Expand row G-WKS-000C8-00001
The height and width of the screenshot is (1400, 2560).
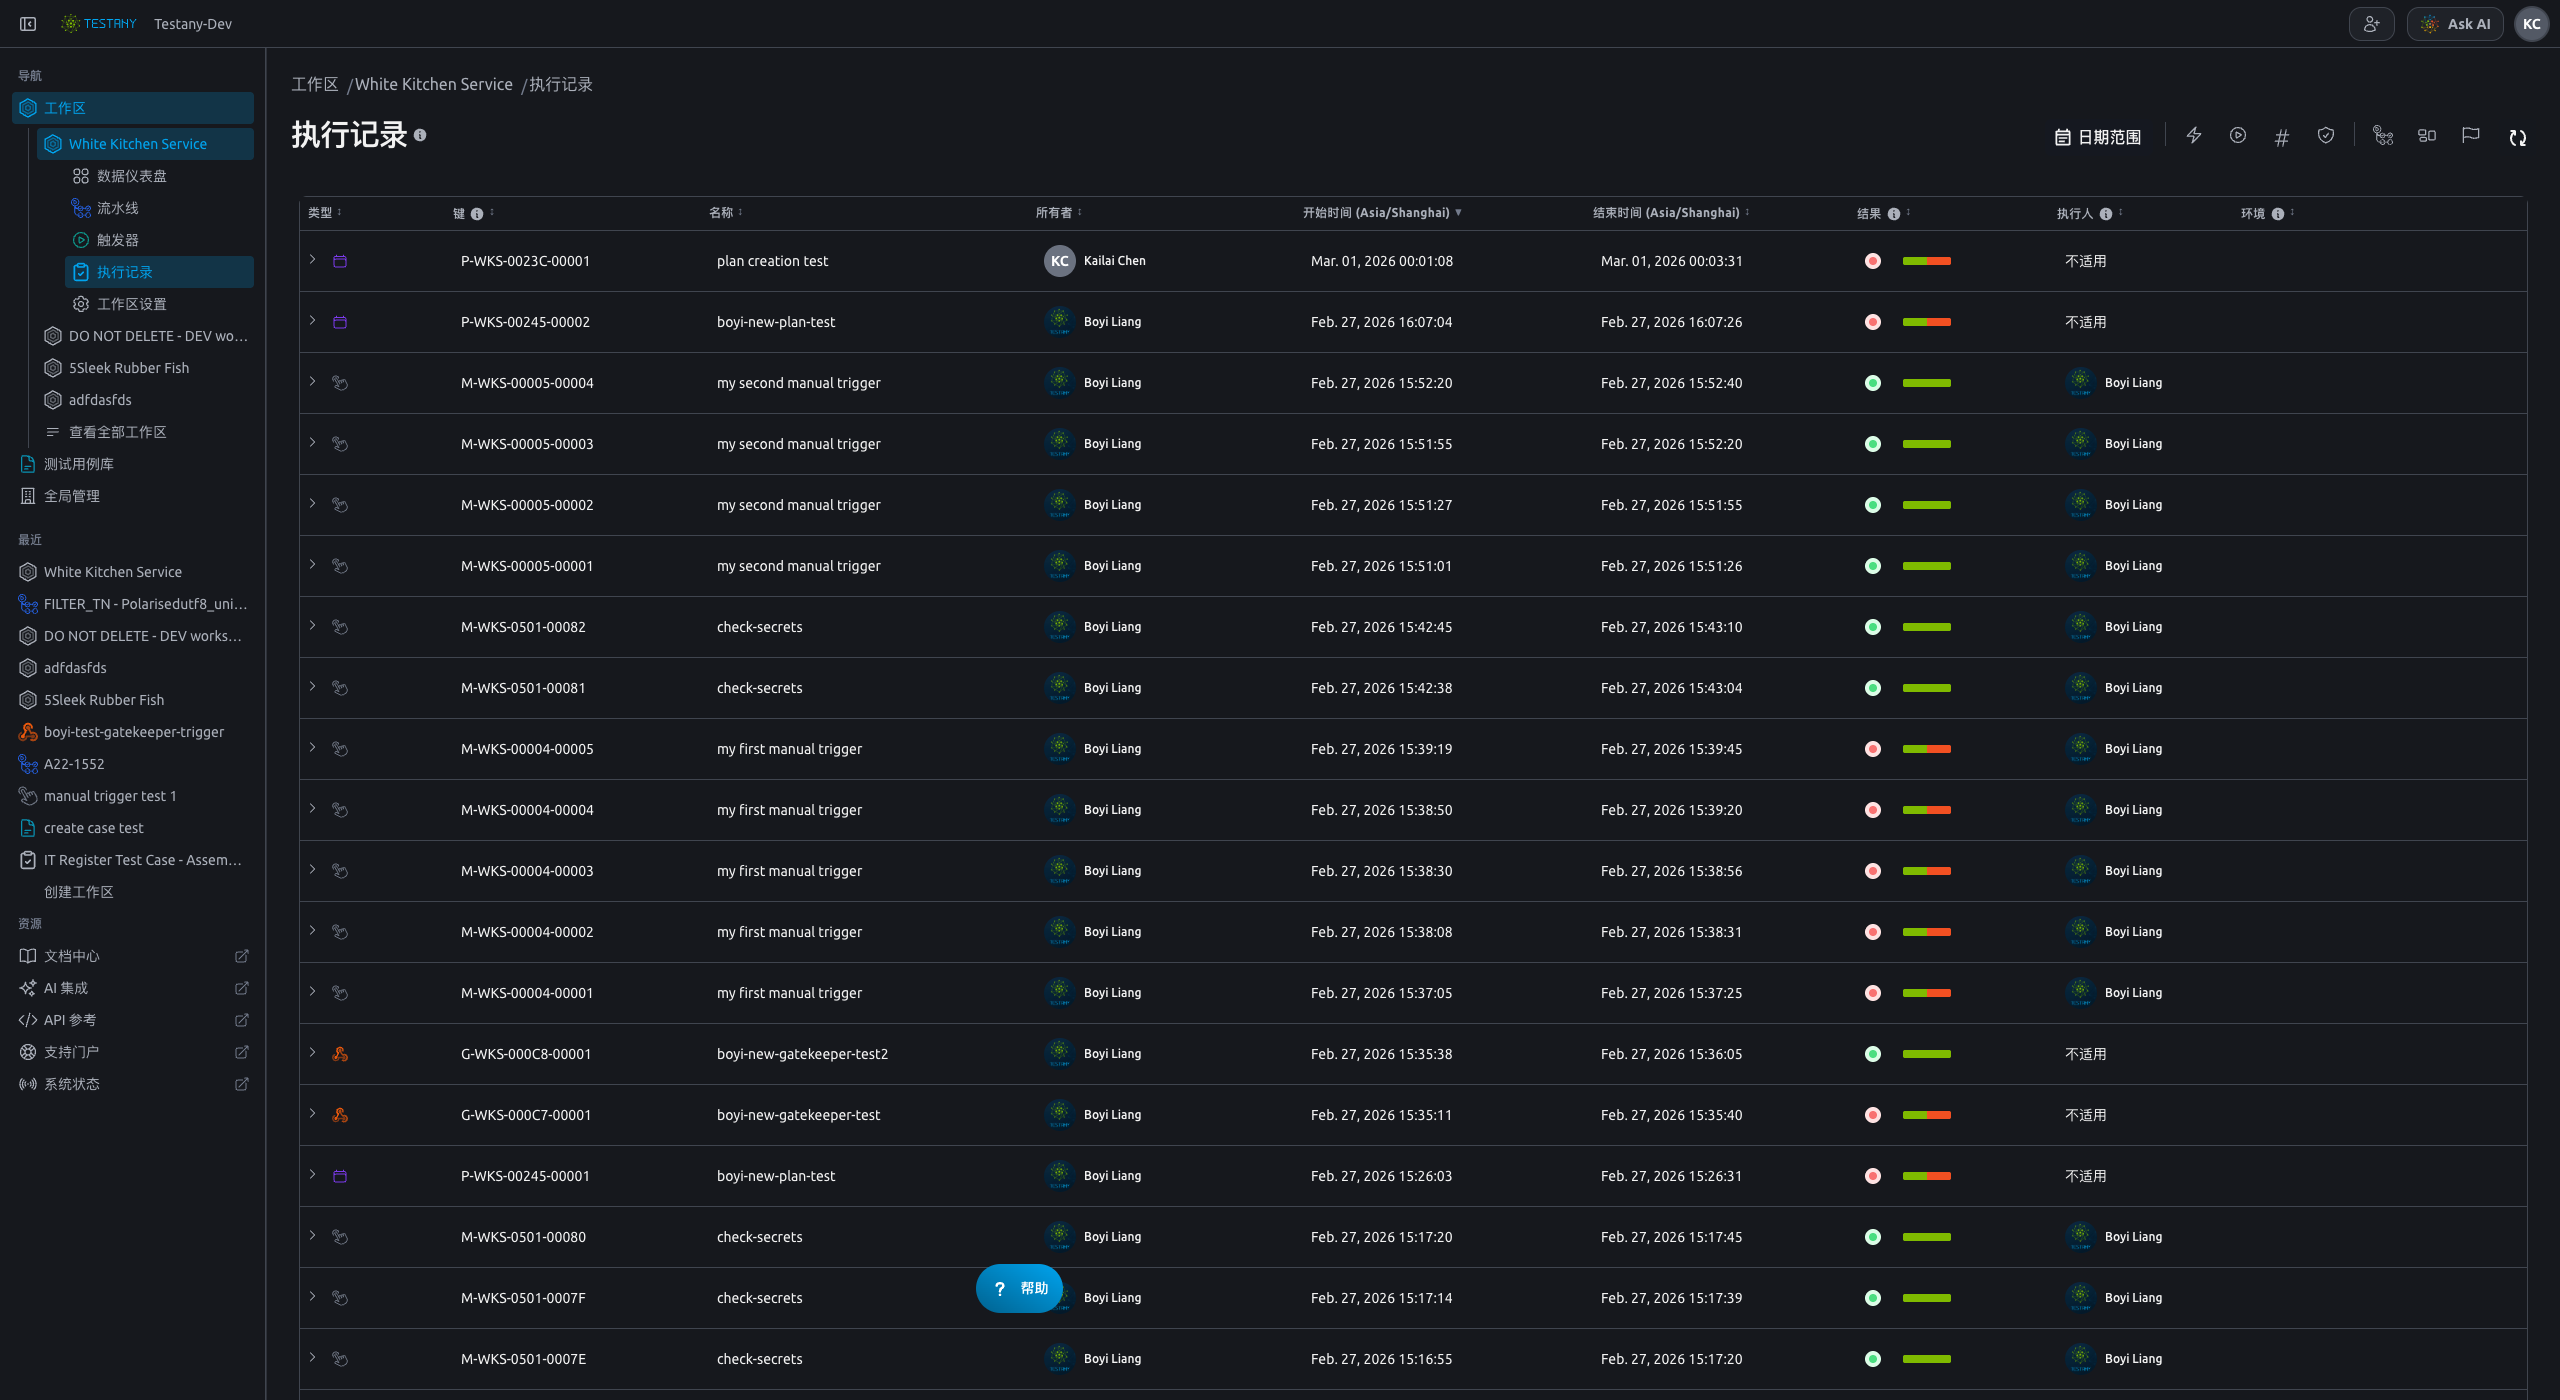(x=313, y=1053)
